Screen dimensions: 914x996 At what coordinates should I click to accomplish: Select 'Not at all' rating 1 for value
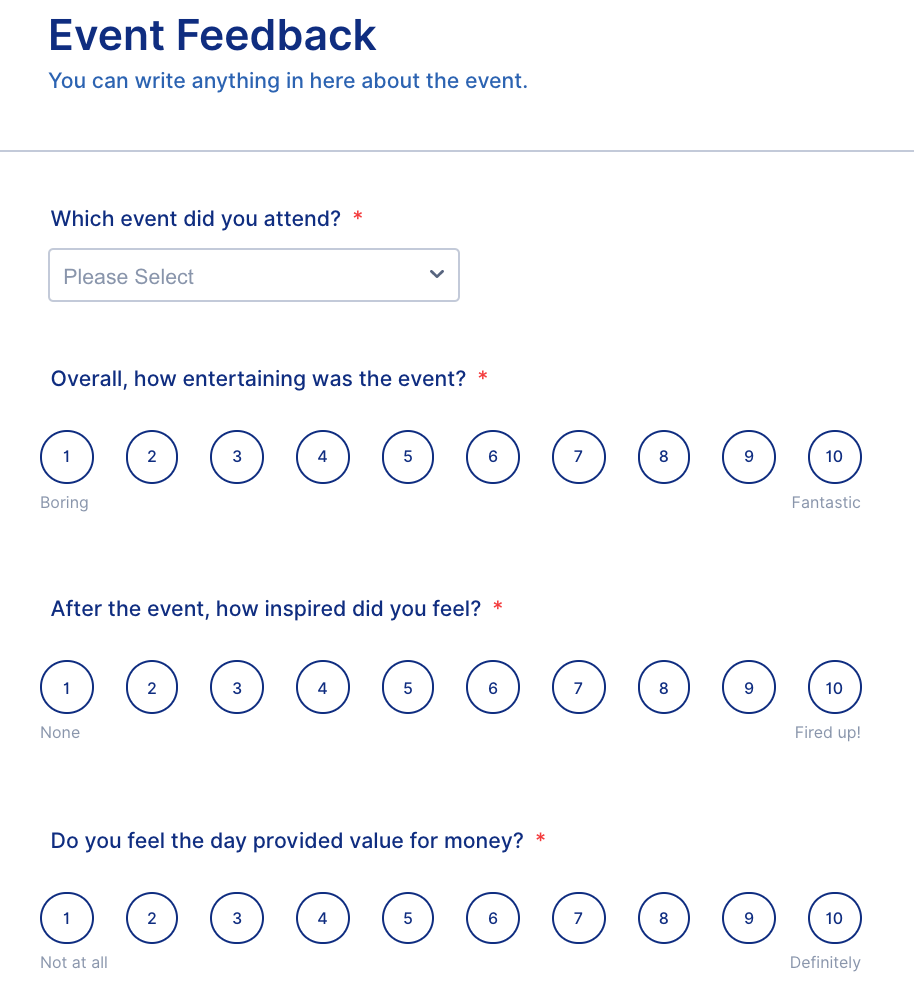(x=66, y=918)
